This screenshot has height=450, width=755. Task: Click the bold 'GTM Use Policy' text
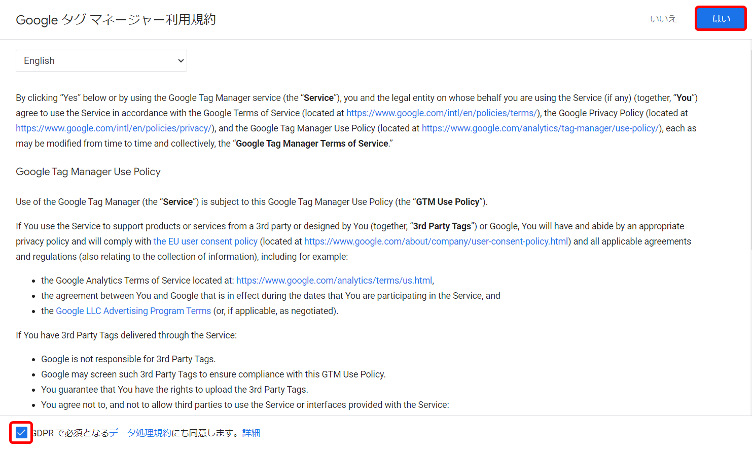(x=448, y=202)
